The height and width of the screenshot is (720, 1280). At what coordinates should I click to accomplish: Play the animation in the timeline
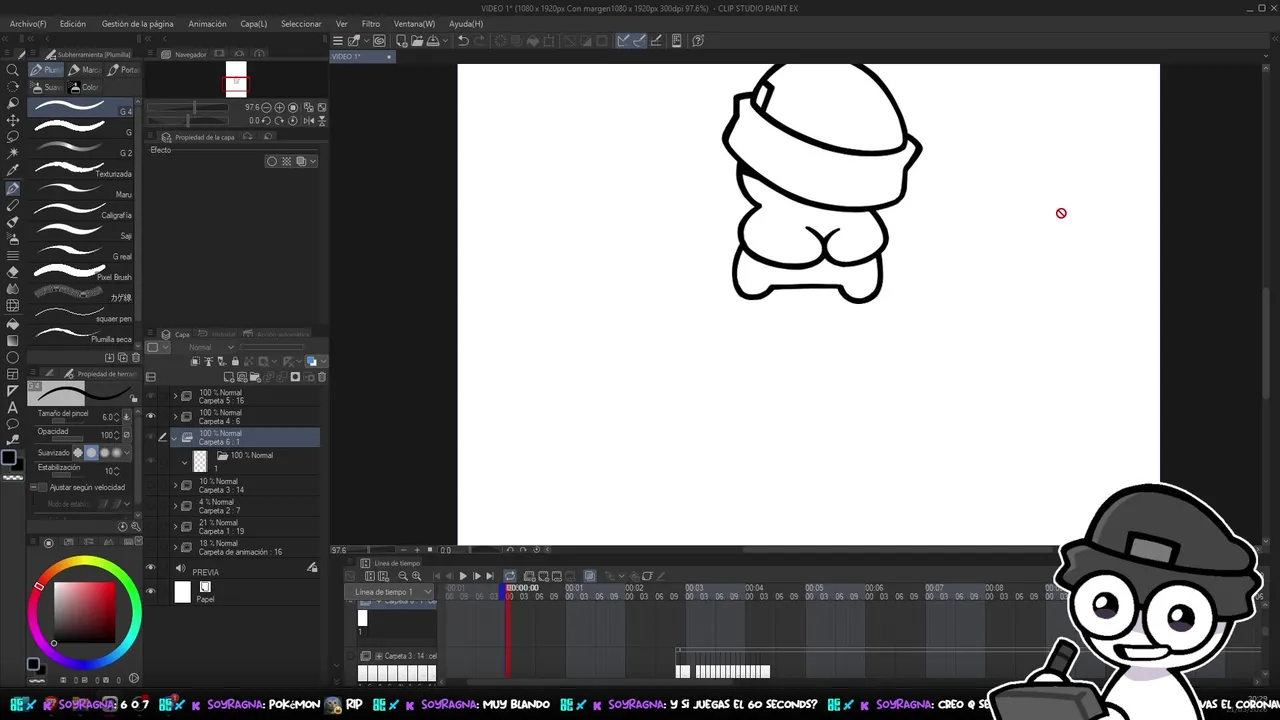coord(463,576)
